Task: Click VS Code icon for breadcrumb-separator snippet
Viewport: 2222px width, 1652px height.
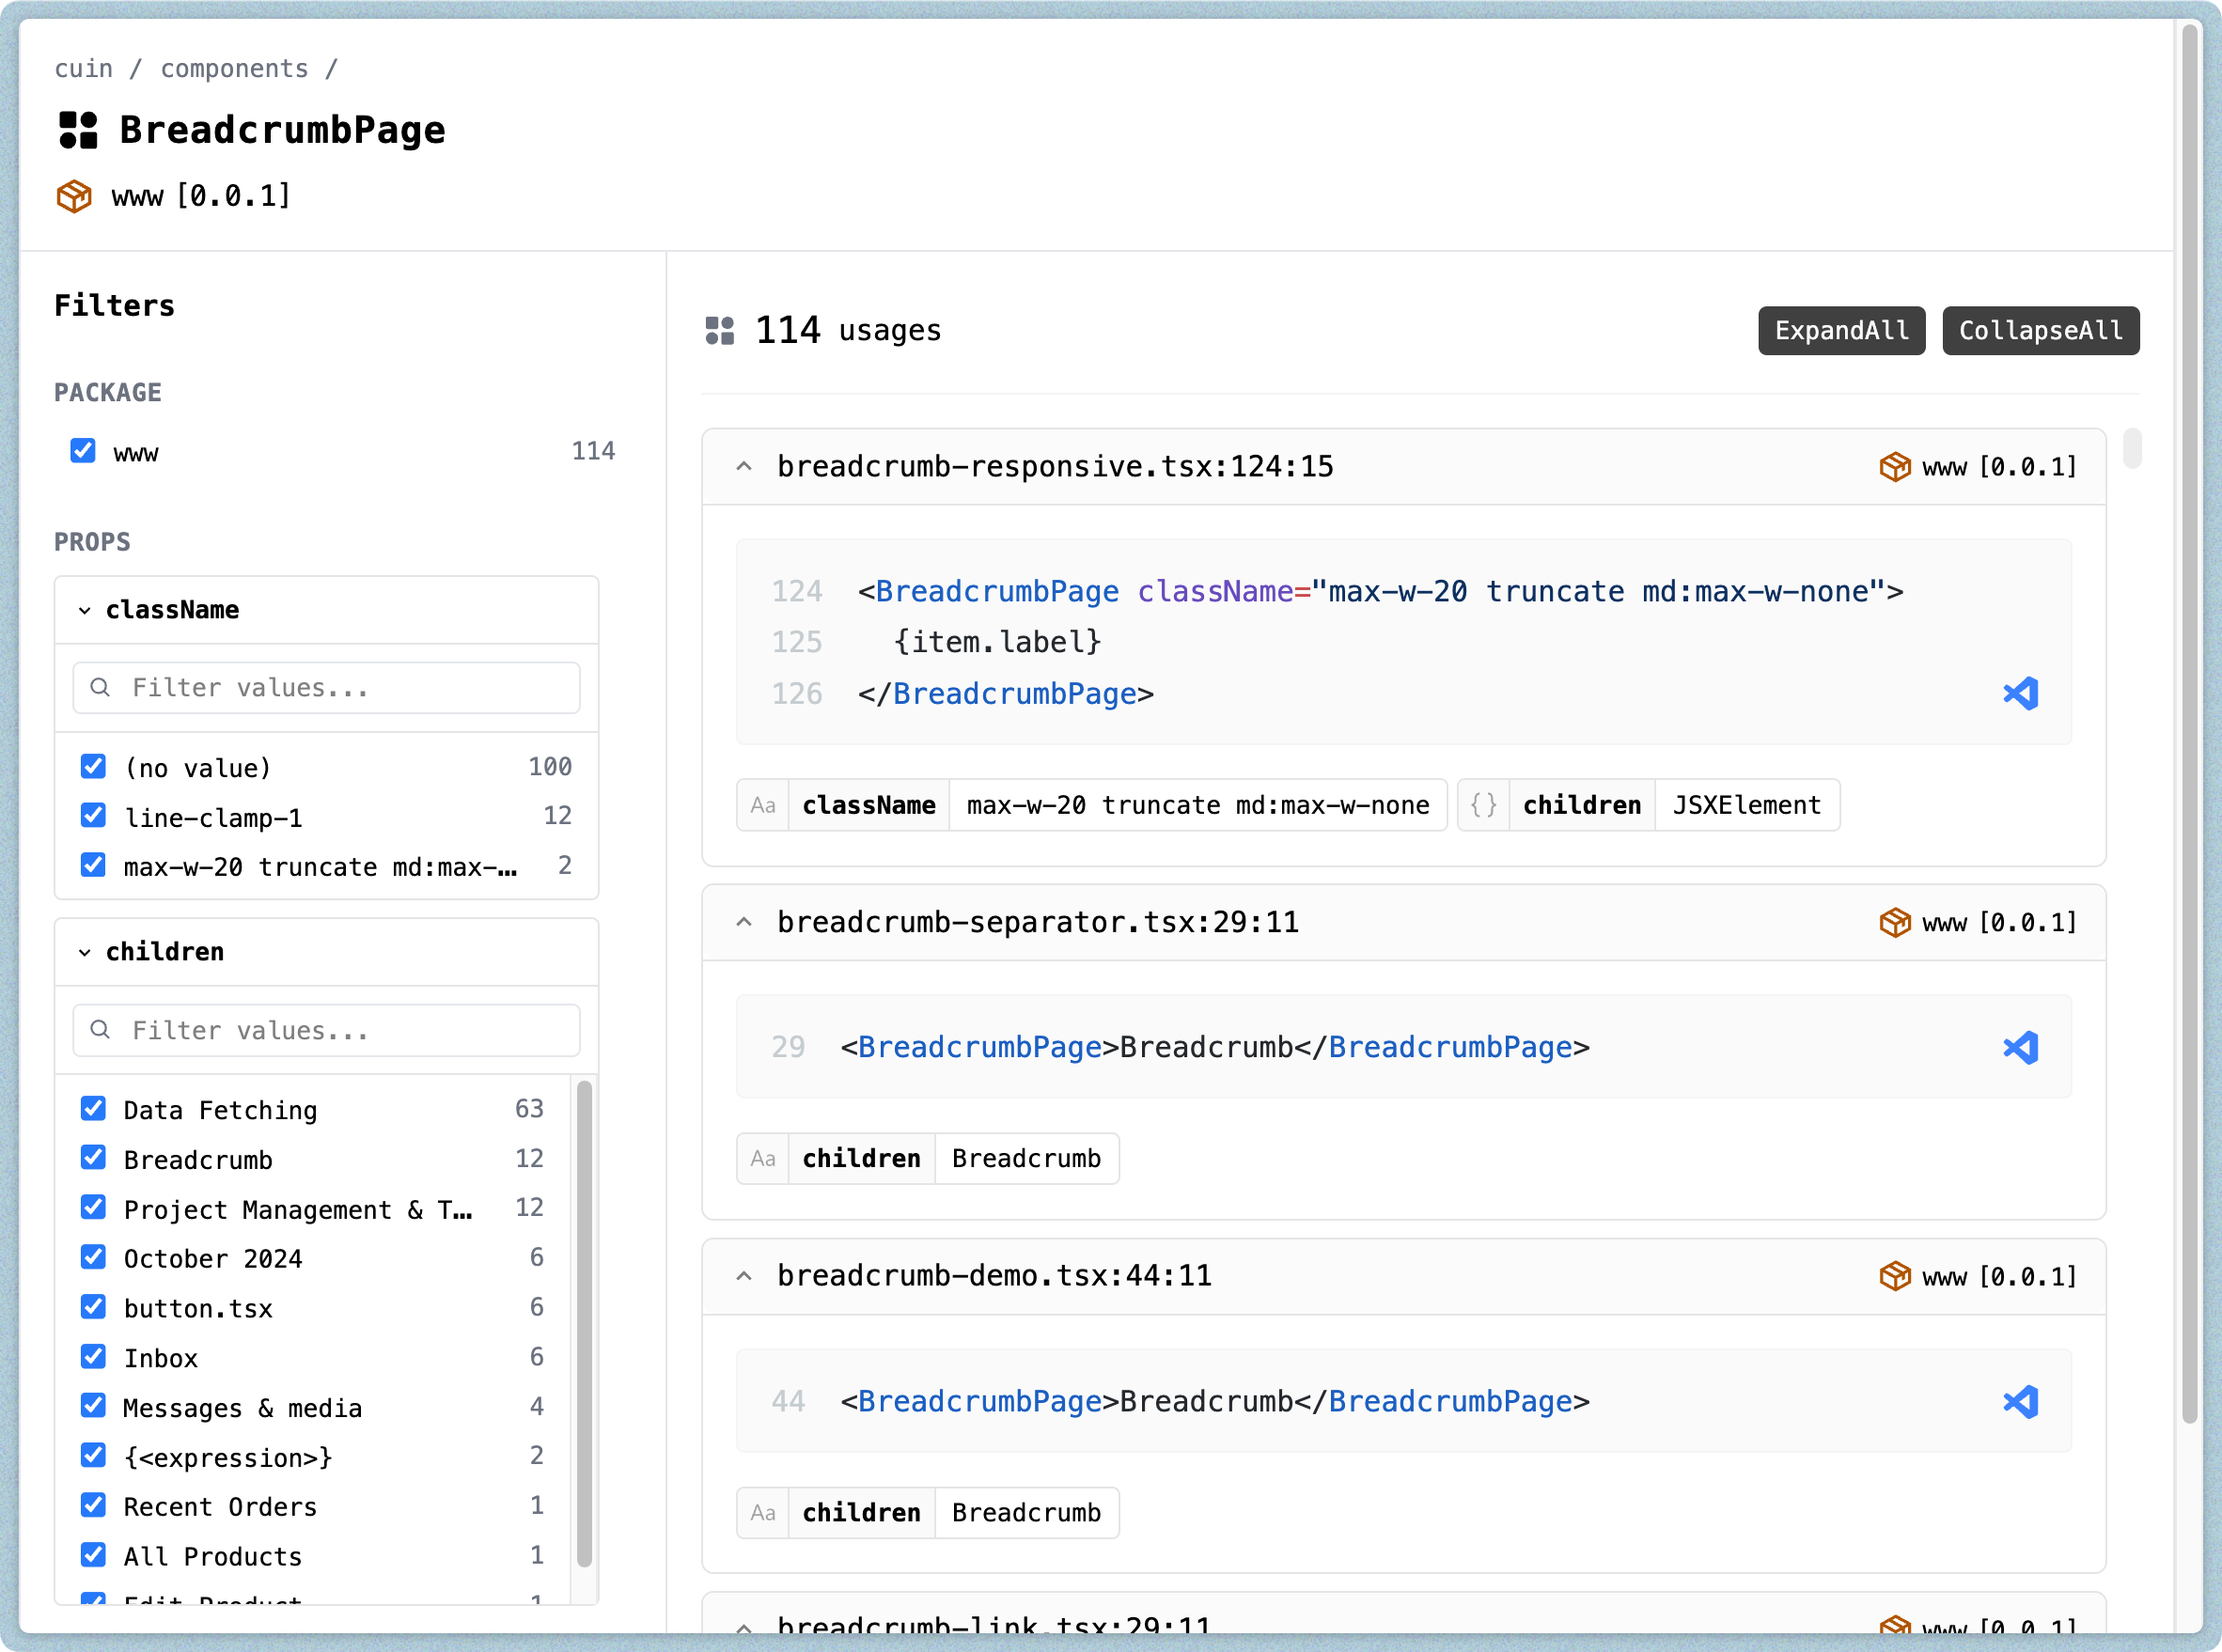Action: (2020, 1047)
